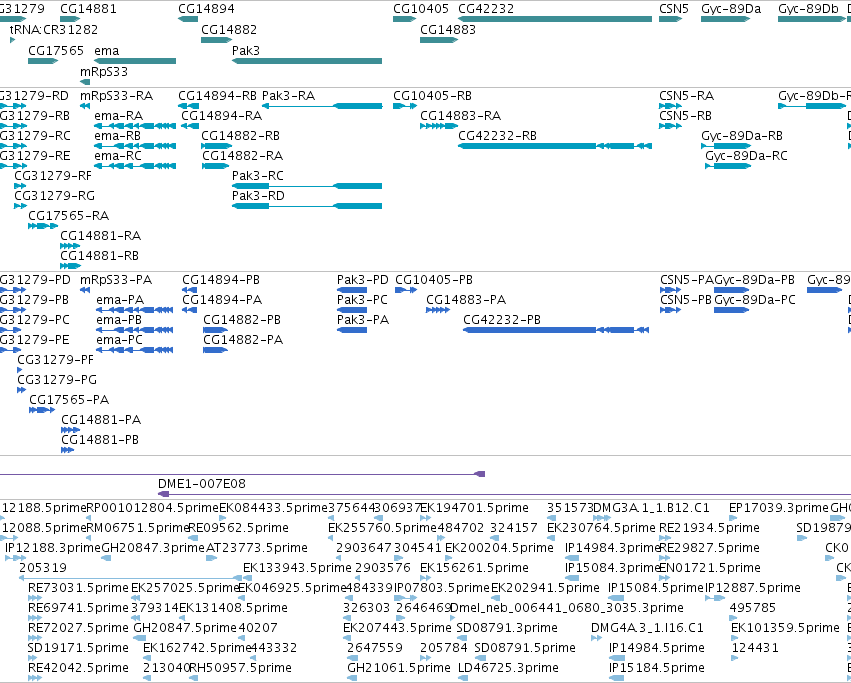The image size is (851, 683).
Task: Select the Gyc-89Da-RC transcript label
Action: [x=746, y=156]
